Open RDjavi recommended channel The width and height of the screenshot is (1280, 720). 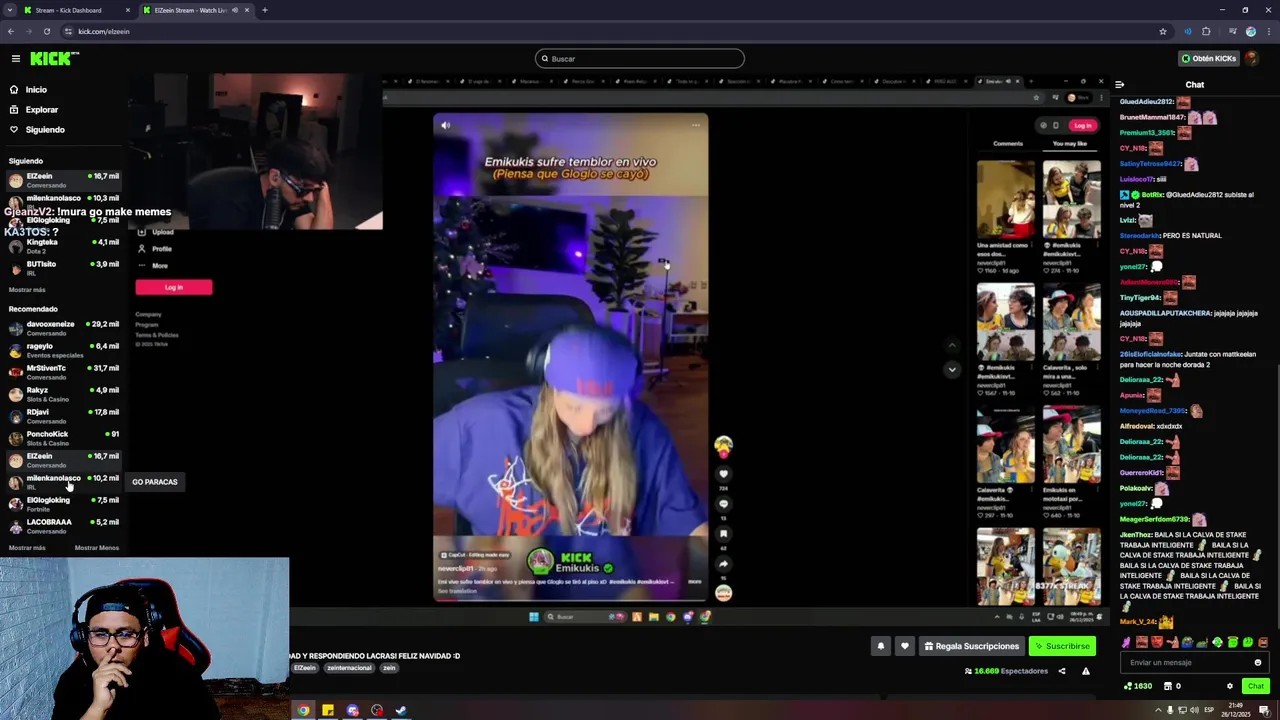pos(64,416)
